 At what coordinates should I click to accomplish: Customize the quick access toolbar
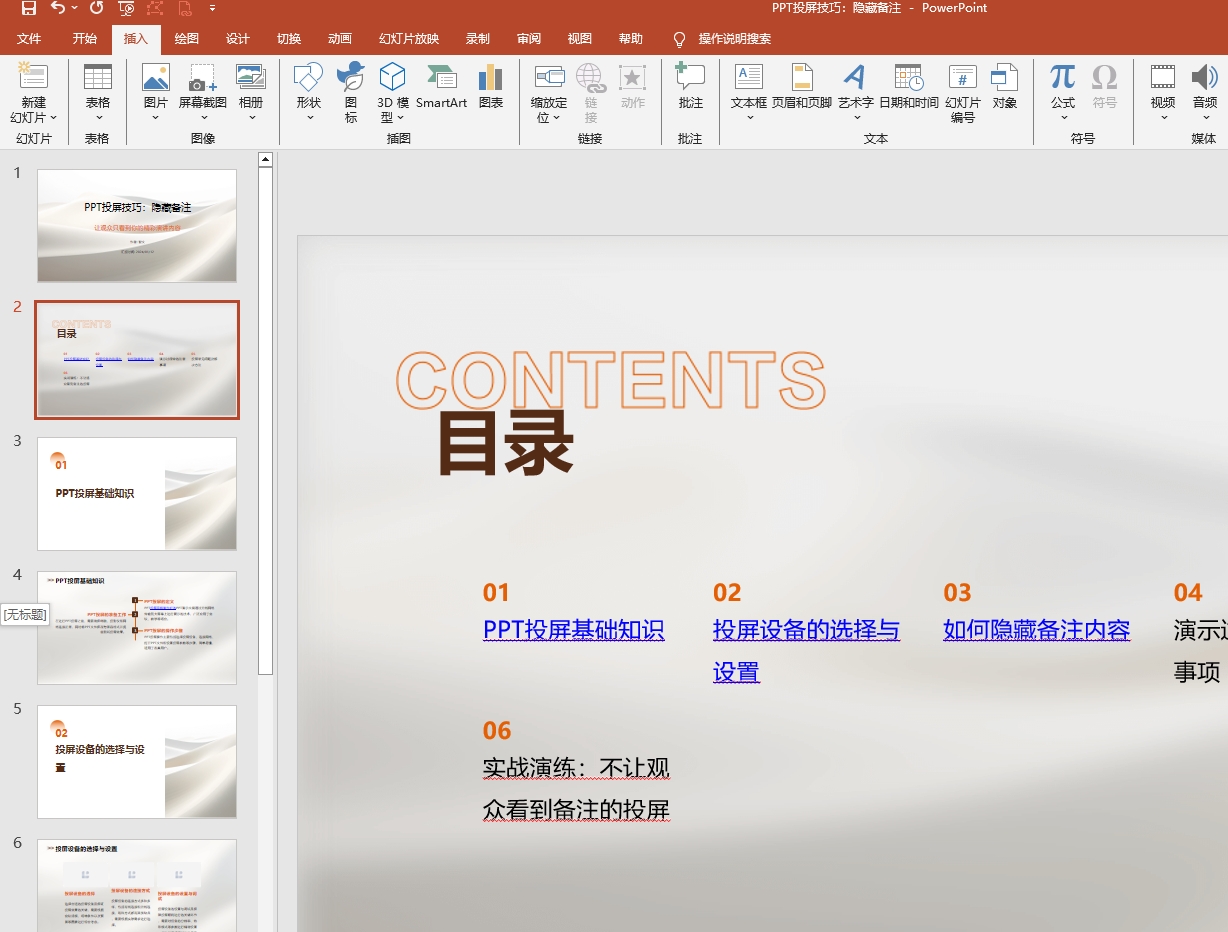213,8
